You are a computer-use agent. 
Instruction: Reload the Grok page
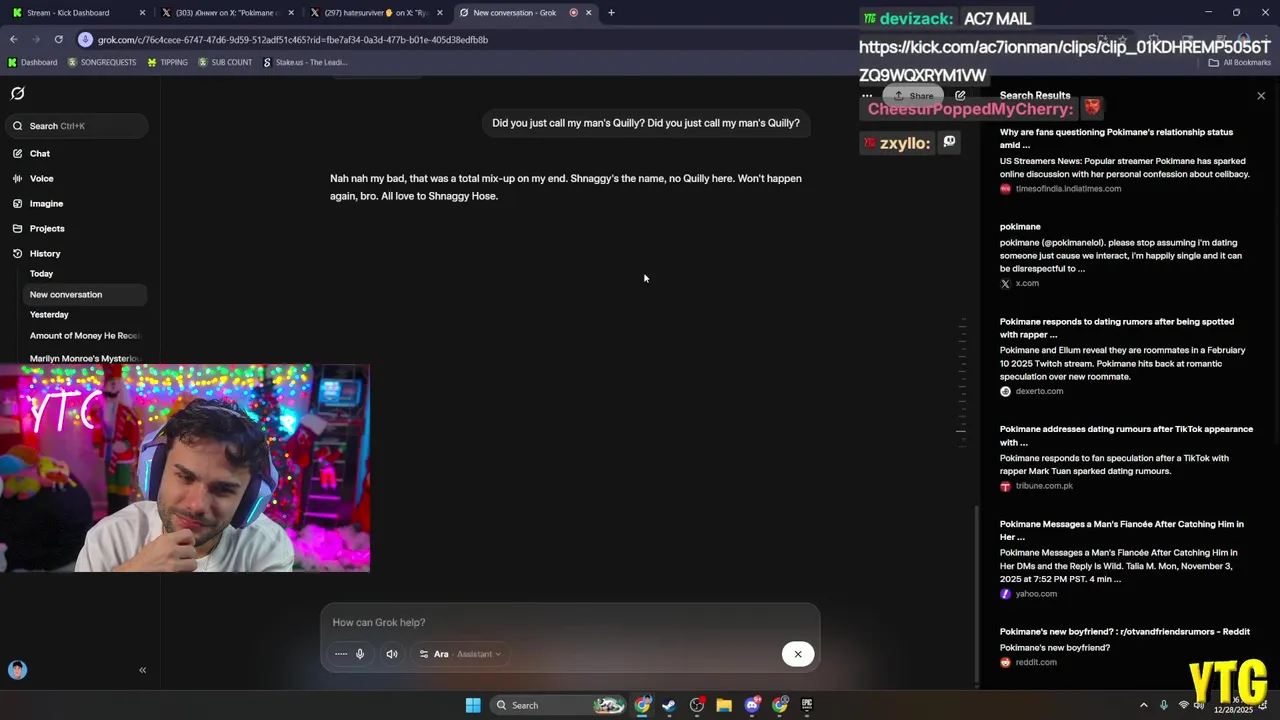(x=58, y=40)
